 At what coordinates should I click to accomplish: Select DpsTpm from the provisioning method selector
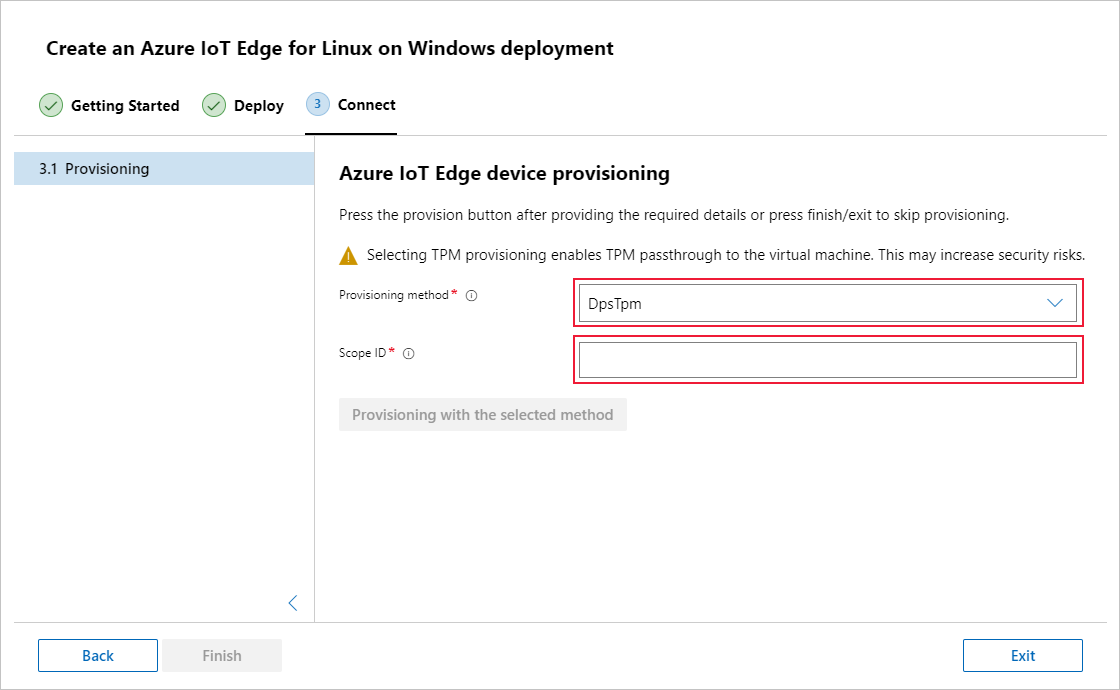(x=828, y=302)
